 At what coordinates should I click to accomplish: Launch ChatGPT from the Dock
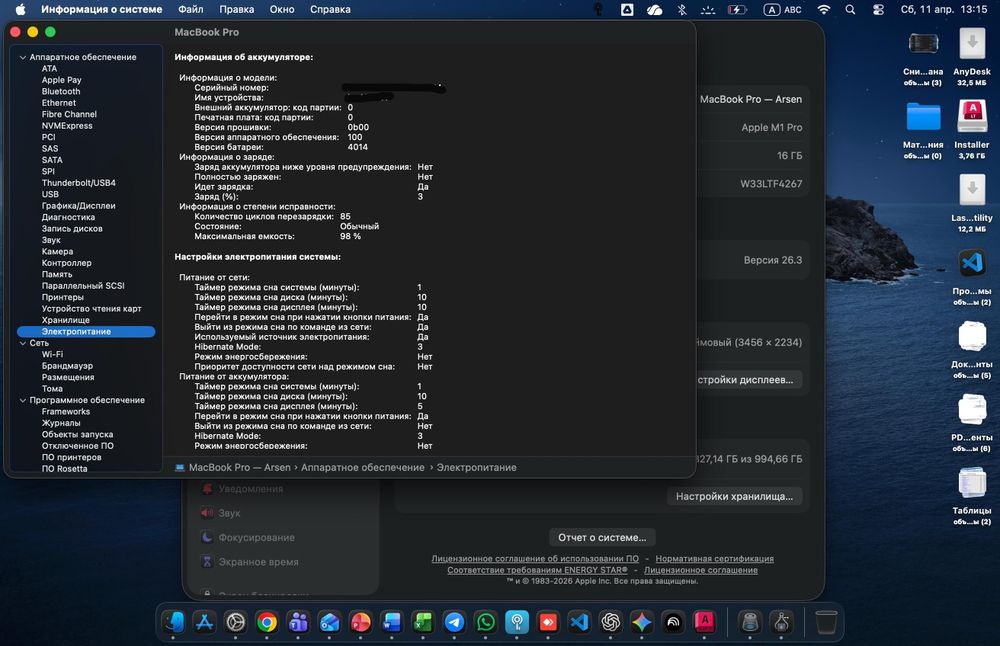(610, 622)
